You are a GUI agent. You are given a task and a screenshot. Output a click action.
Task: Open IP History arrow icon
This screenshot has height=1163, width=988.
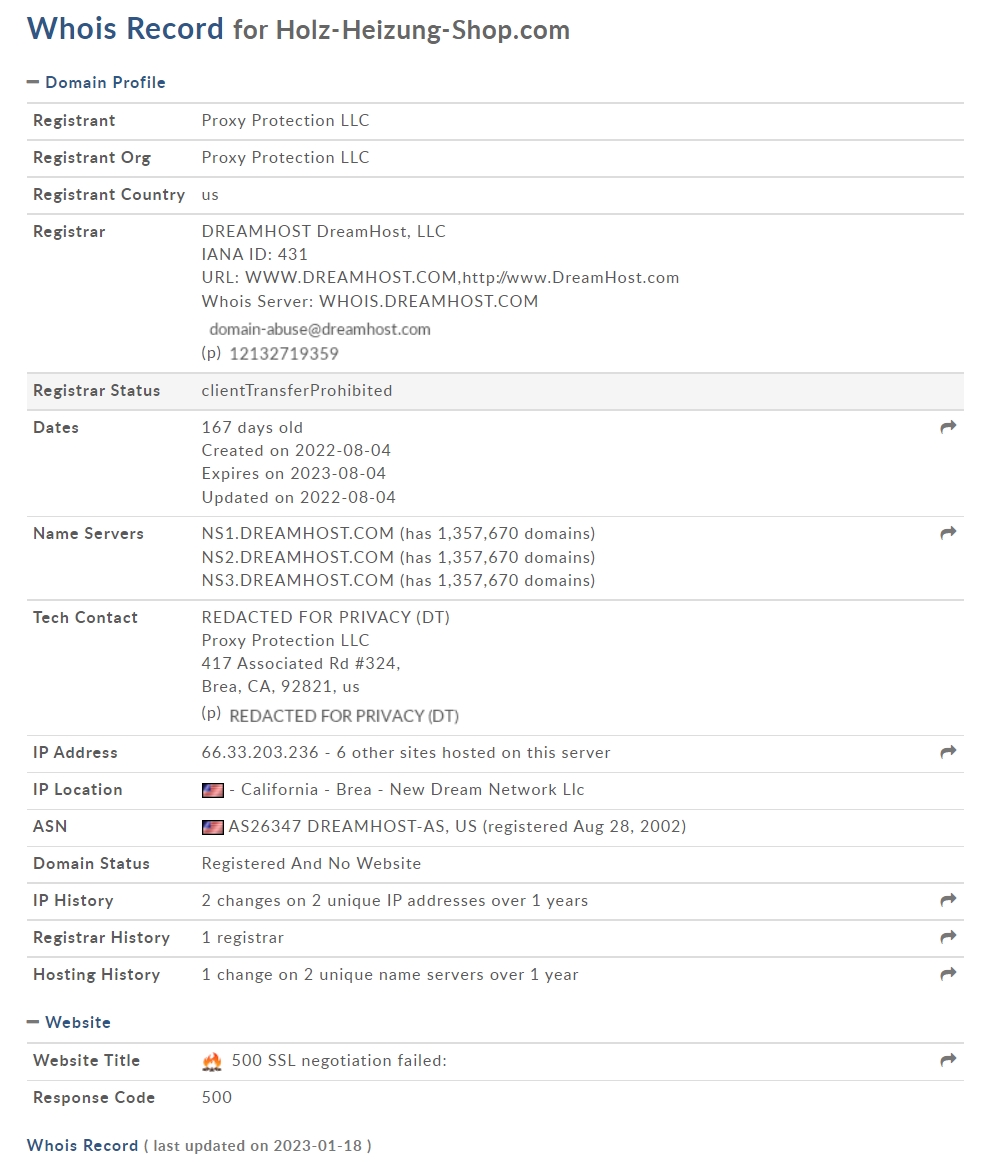click(x=948, y=900)
